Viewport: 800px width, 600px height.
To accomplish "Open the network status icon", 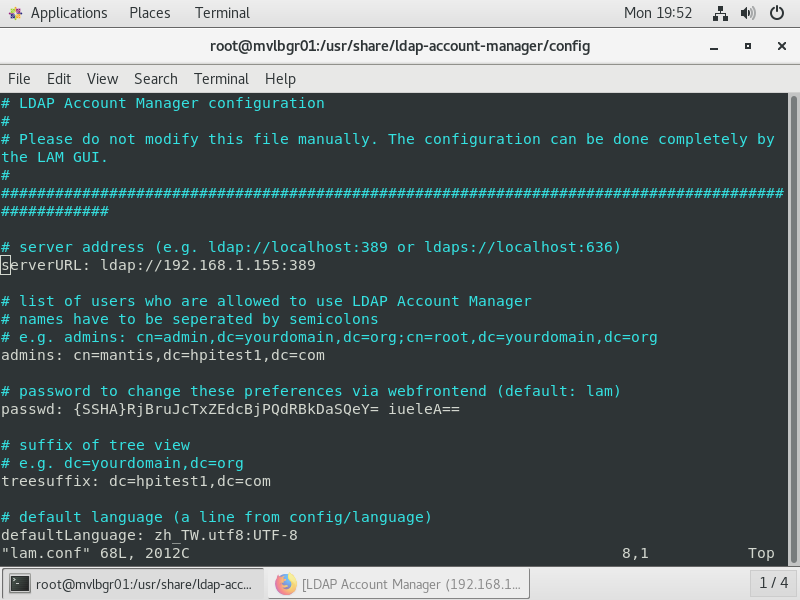I will point(720,13).
